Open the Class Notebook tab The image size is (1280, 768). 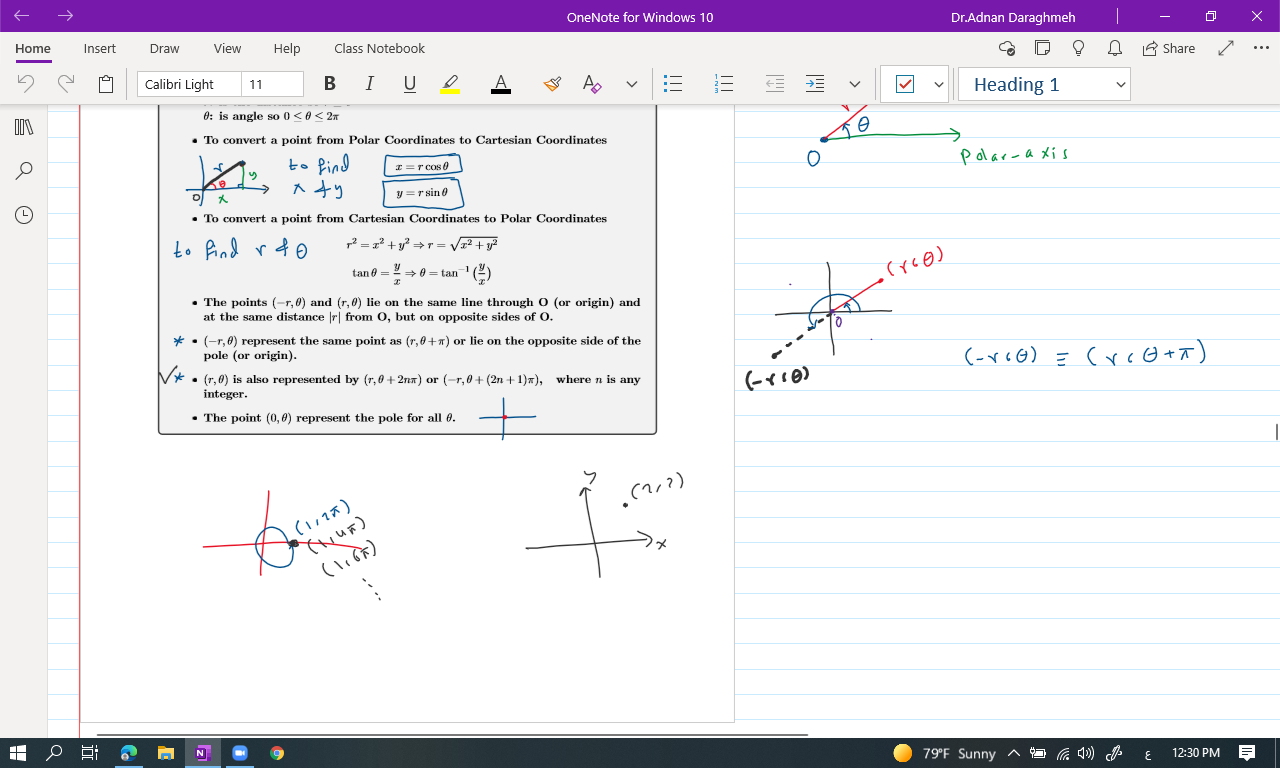(x=380, y=48)
